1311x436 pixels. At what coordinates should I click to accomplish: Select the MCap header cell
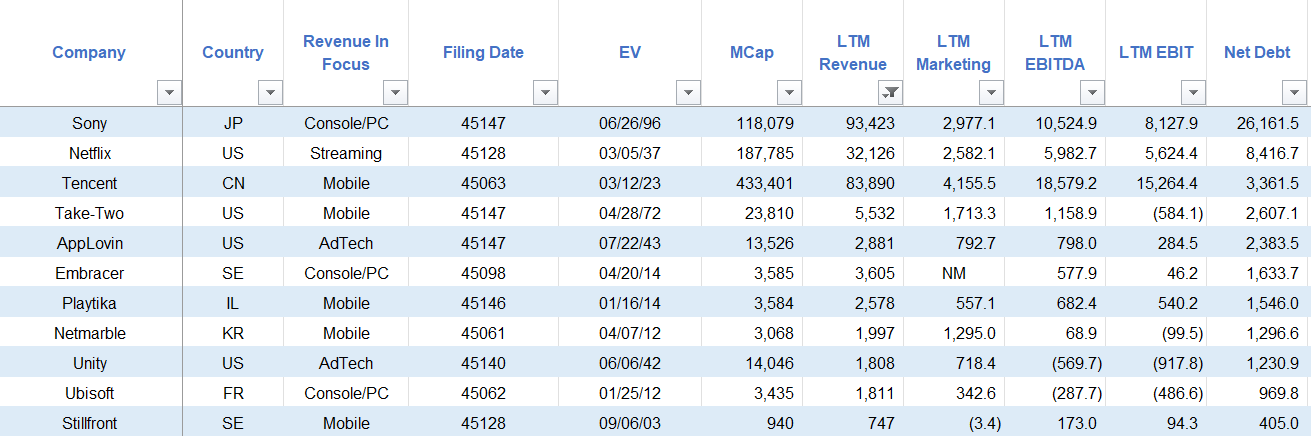752,52
